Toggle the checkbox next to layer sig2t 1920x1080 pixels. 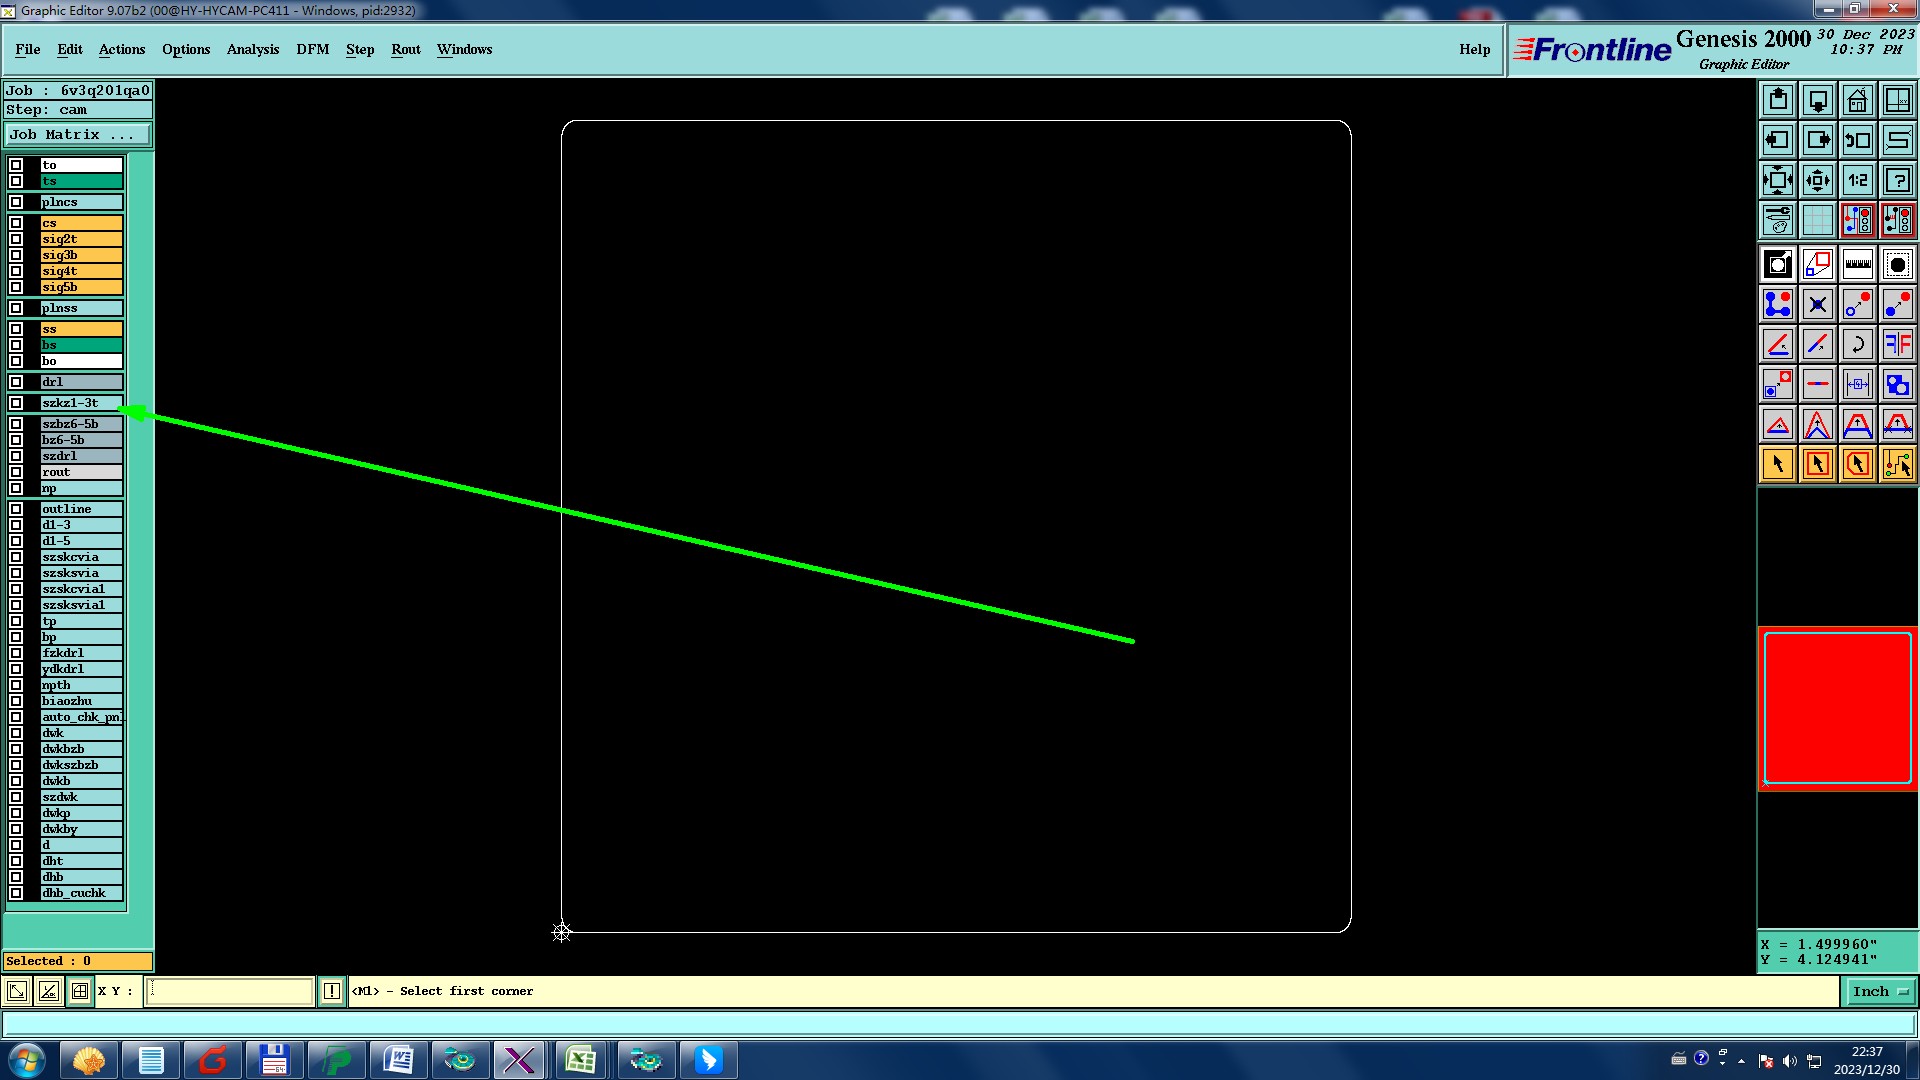16,239
